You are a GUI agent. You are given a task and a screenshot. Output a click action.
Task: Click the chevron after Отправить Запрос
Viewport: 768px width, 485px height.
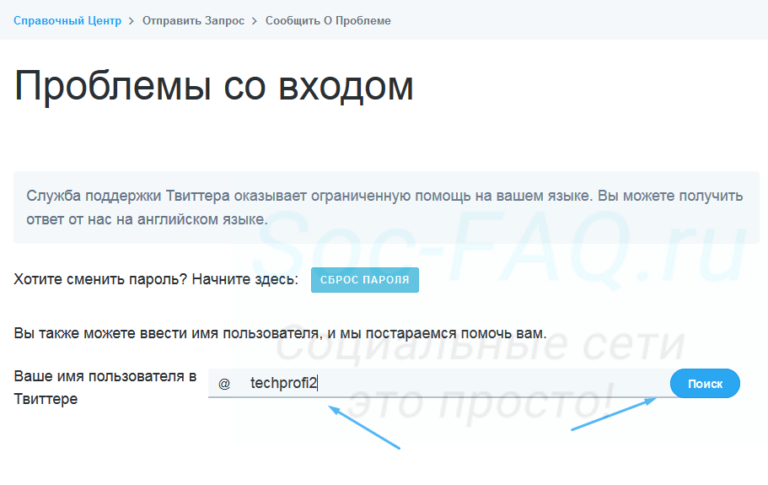coord(254,21)
